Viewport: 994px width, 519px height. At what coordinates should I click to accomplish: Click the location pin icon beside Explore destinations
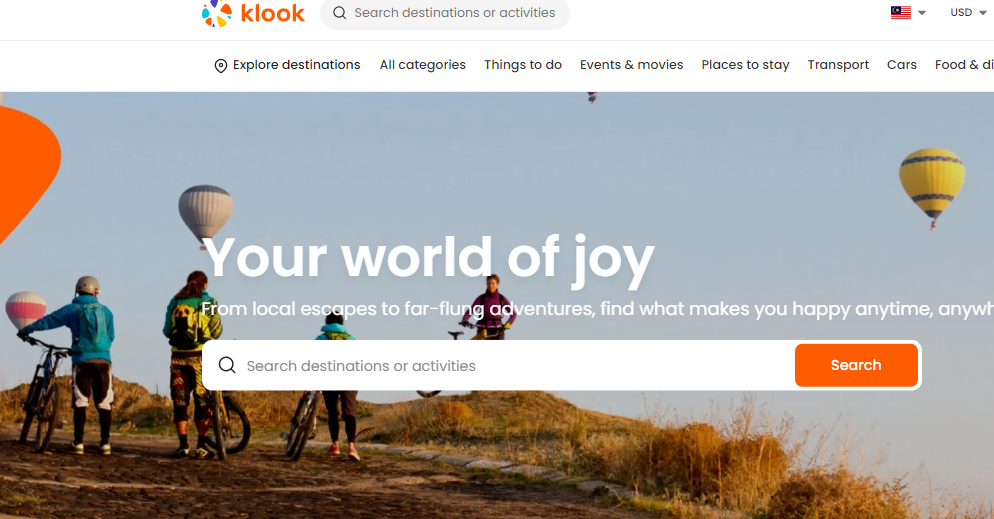(x=221, y=66)
